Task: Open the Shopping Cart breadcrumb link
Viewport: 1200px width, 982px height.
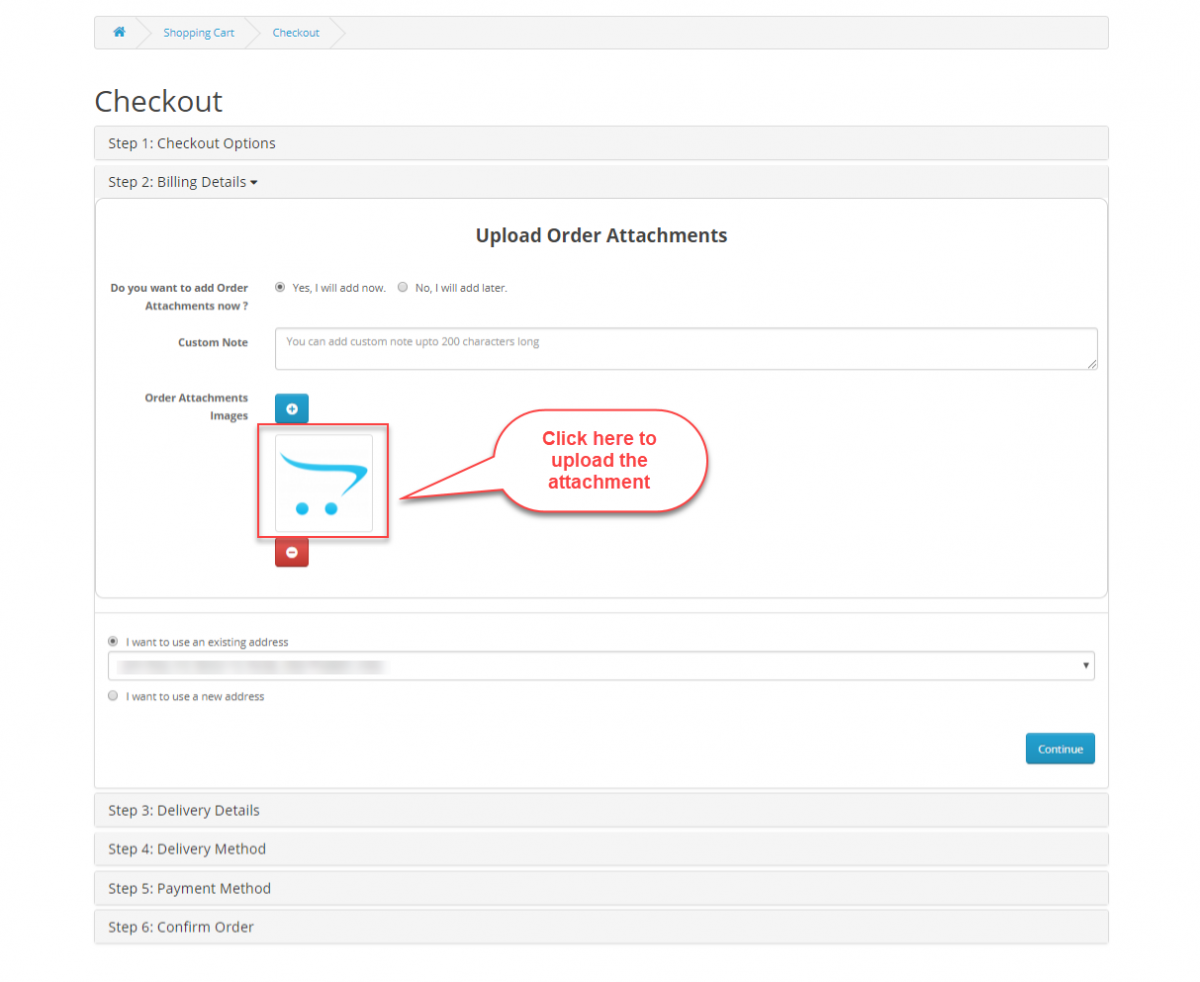Action: 198,32
